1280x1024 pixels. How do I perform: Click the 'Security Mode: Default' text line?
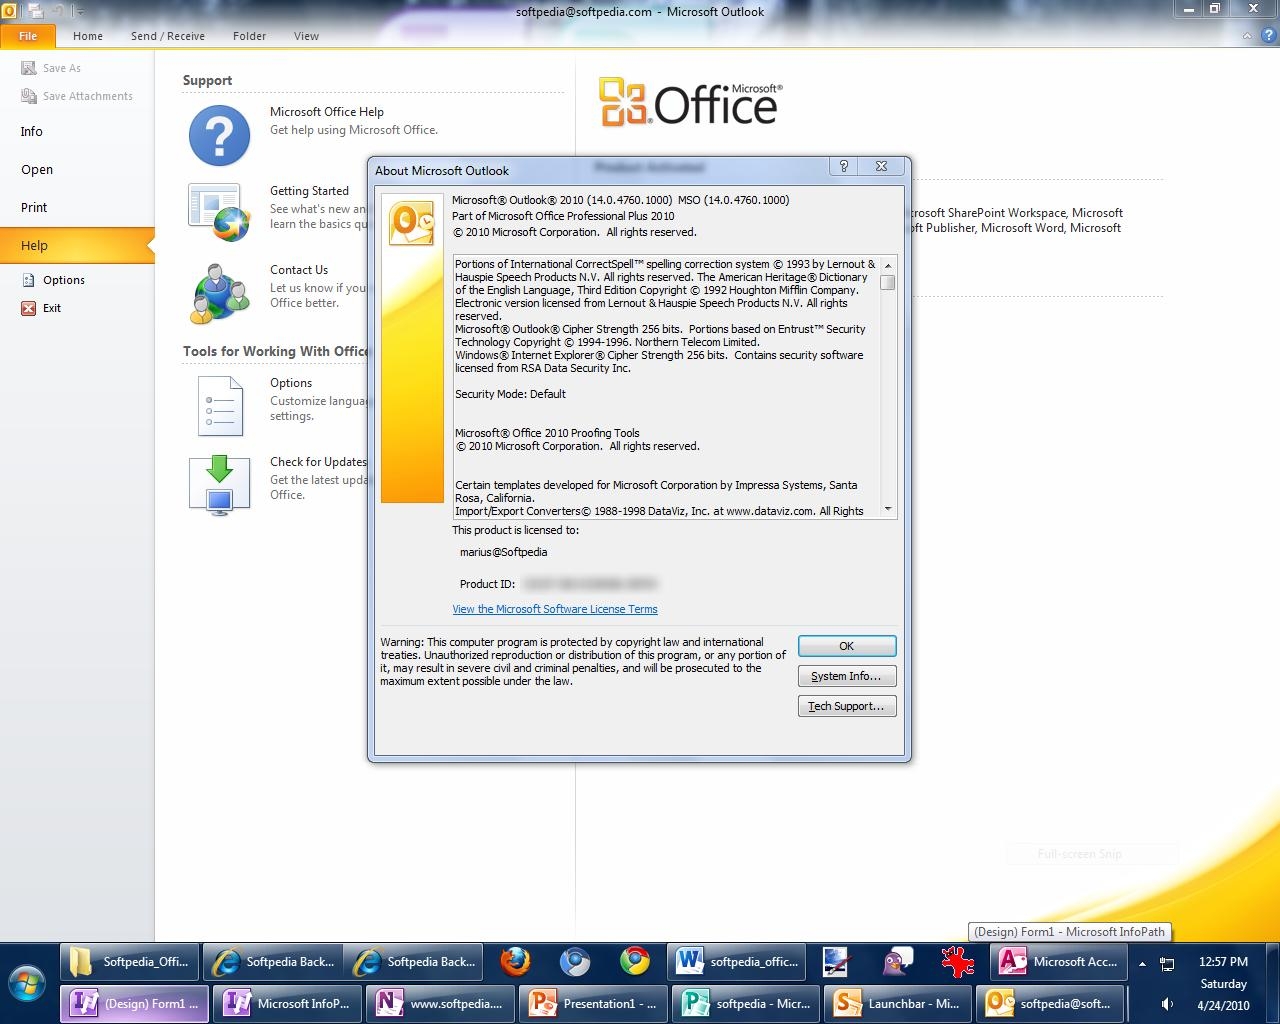pyautogui.click(x=511, y=394)
